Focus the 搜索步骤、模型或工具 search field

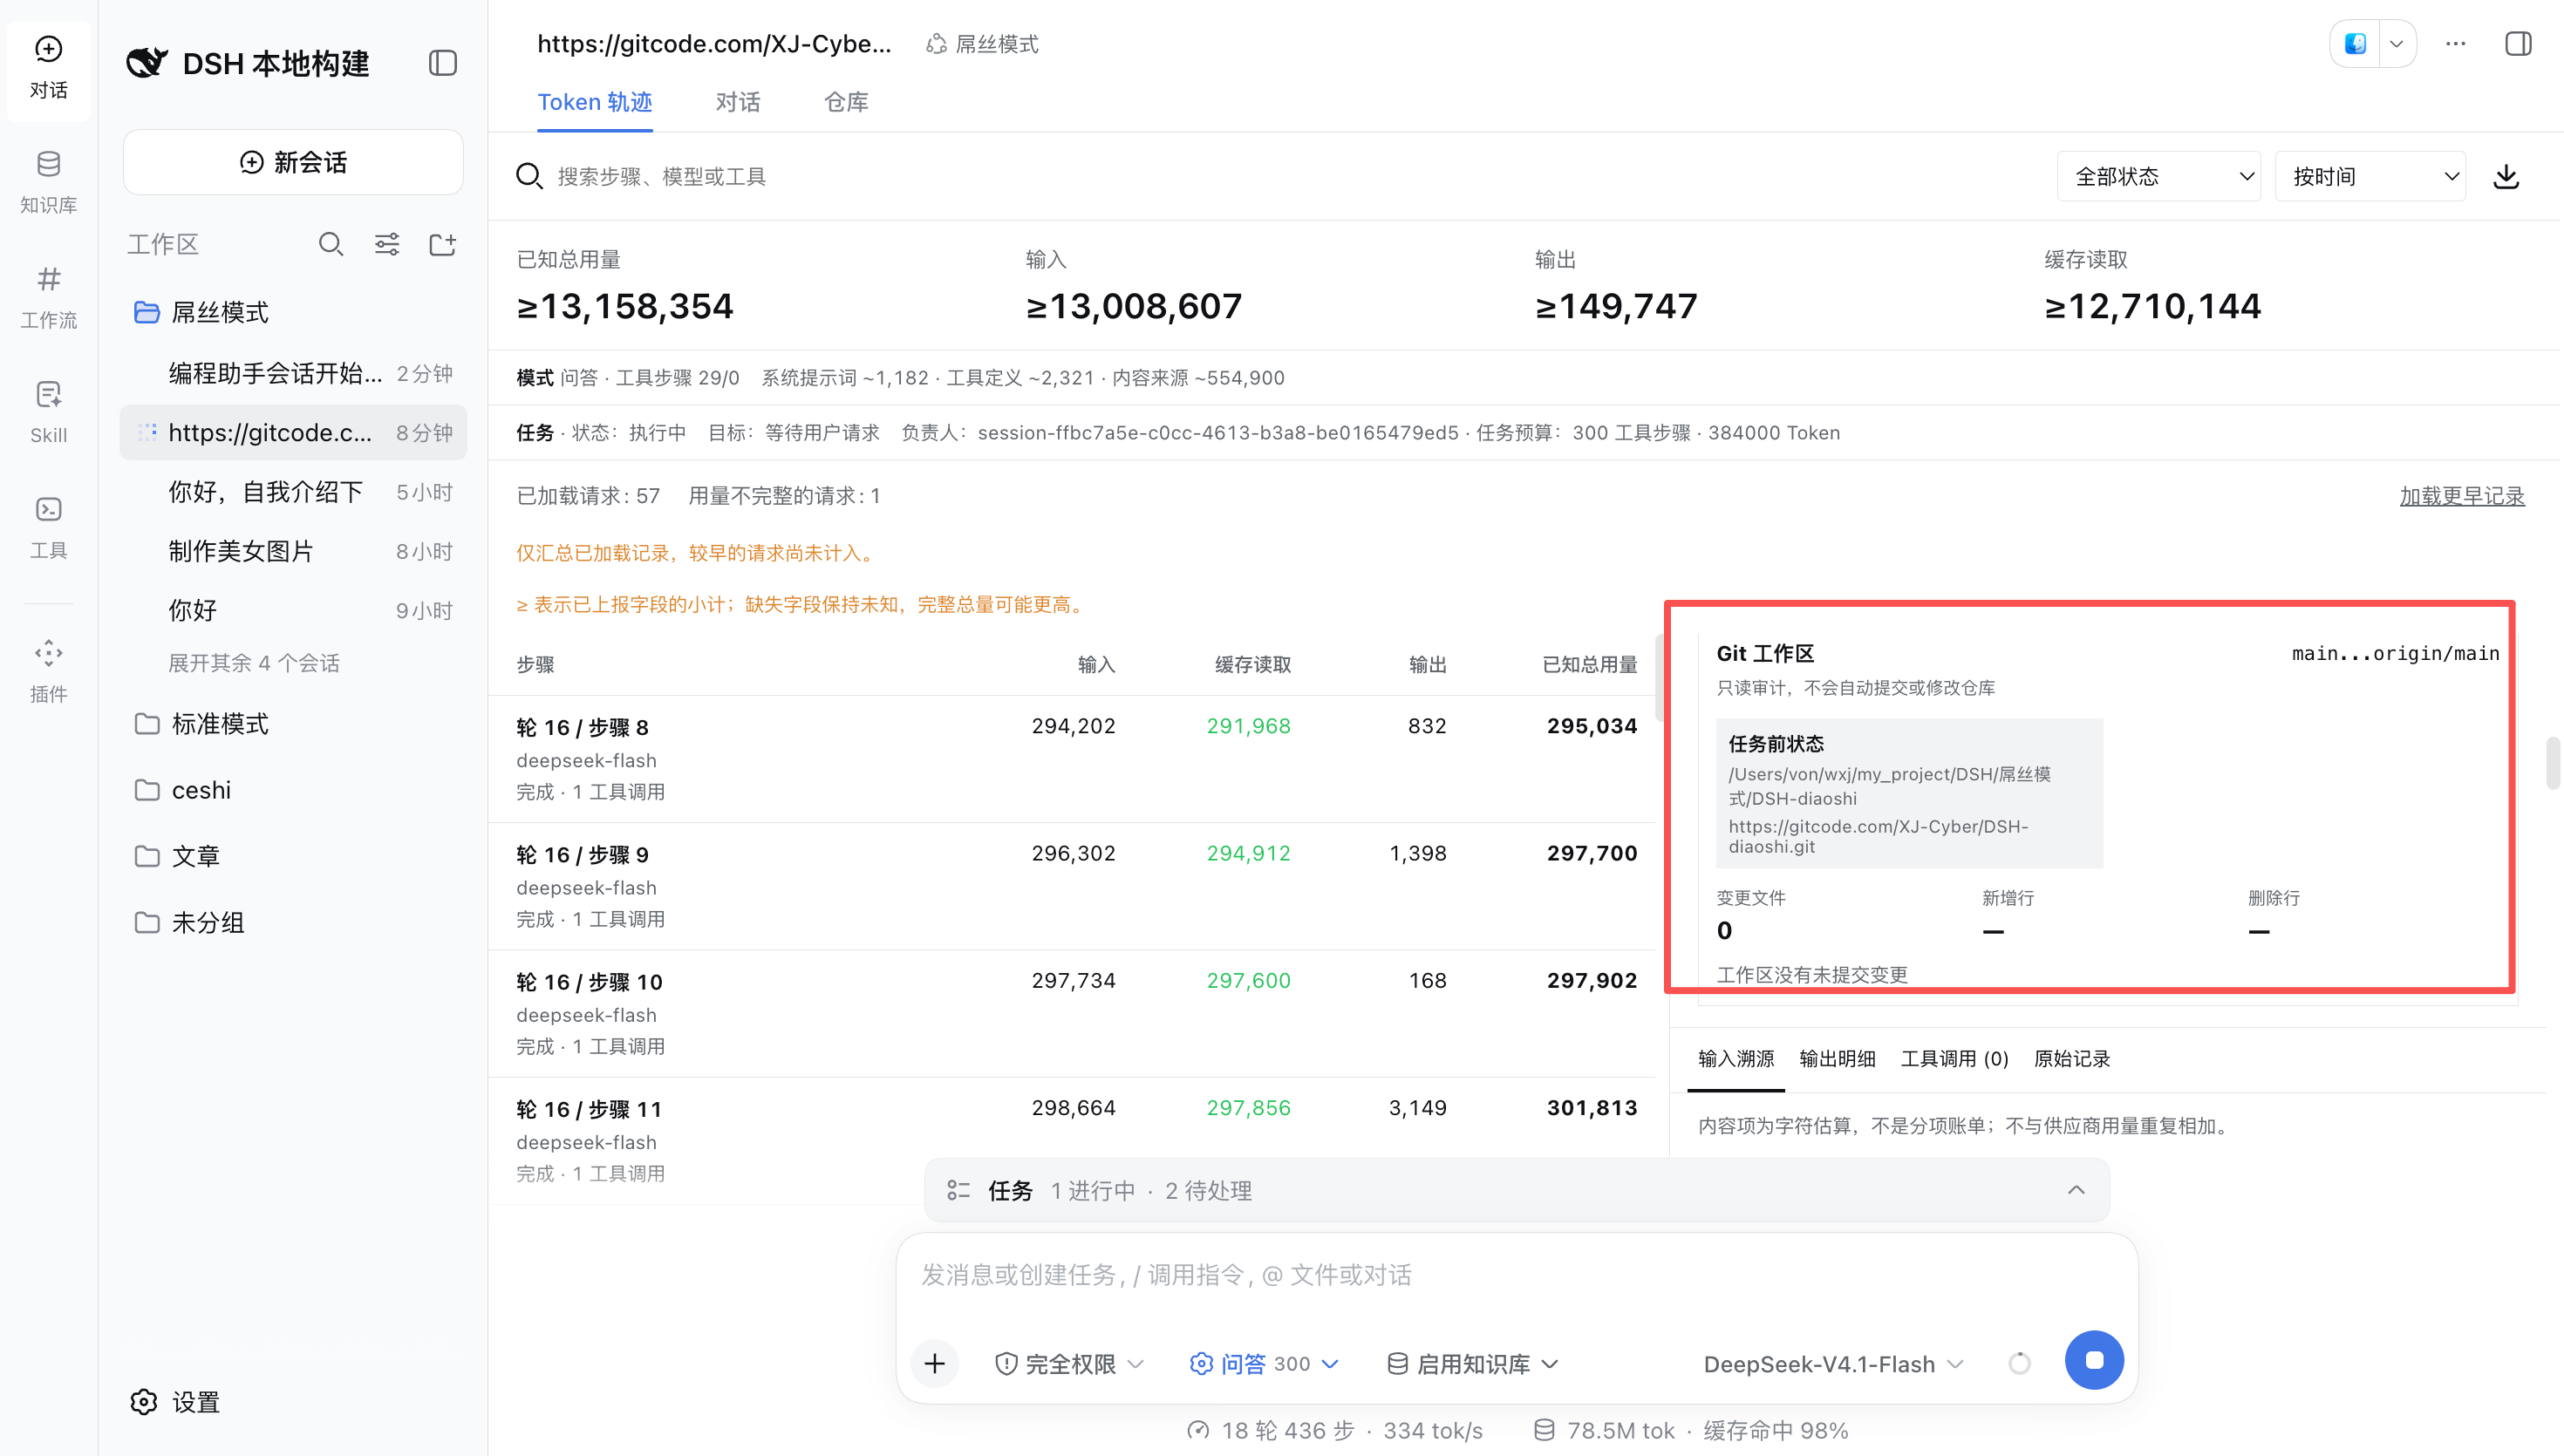(x=1280, y=177)
